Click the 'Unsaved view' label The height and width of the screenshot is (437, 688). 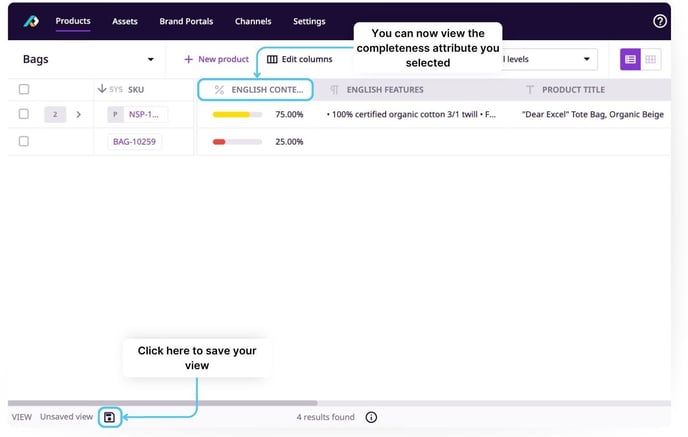[66, 417]
